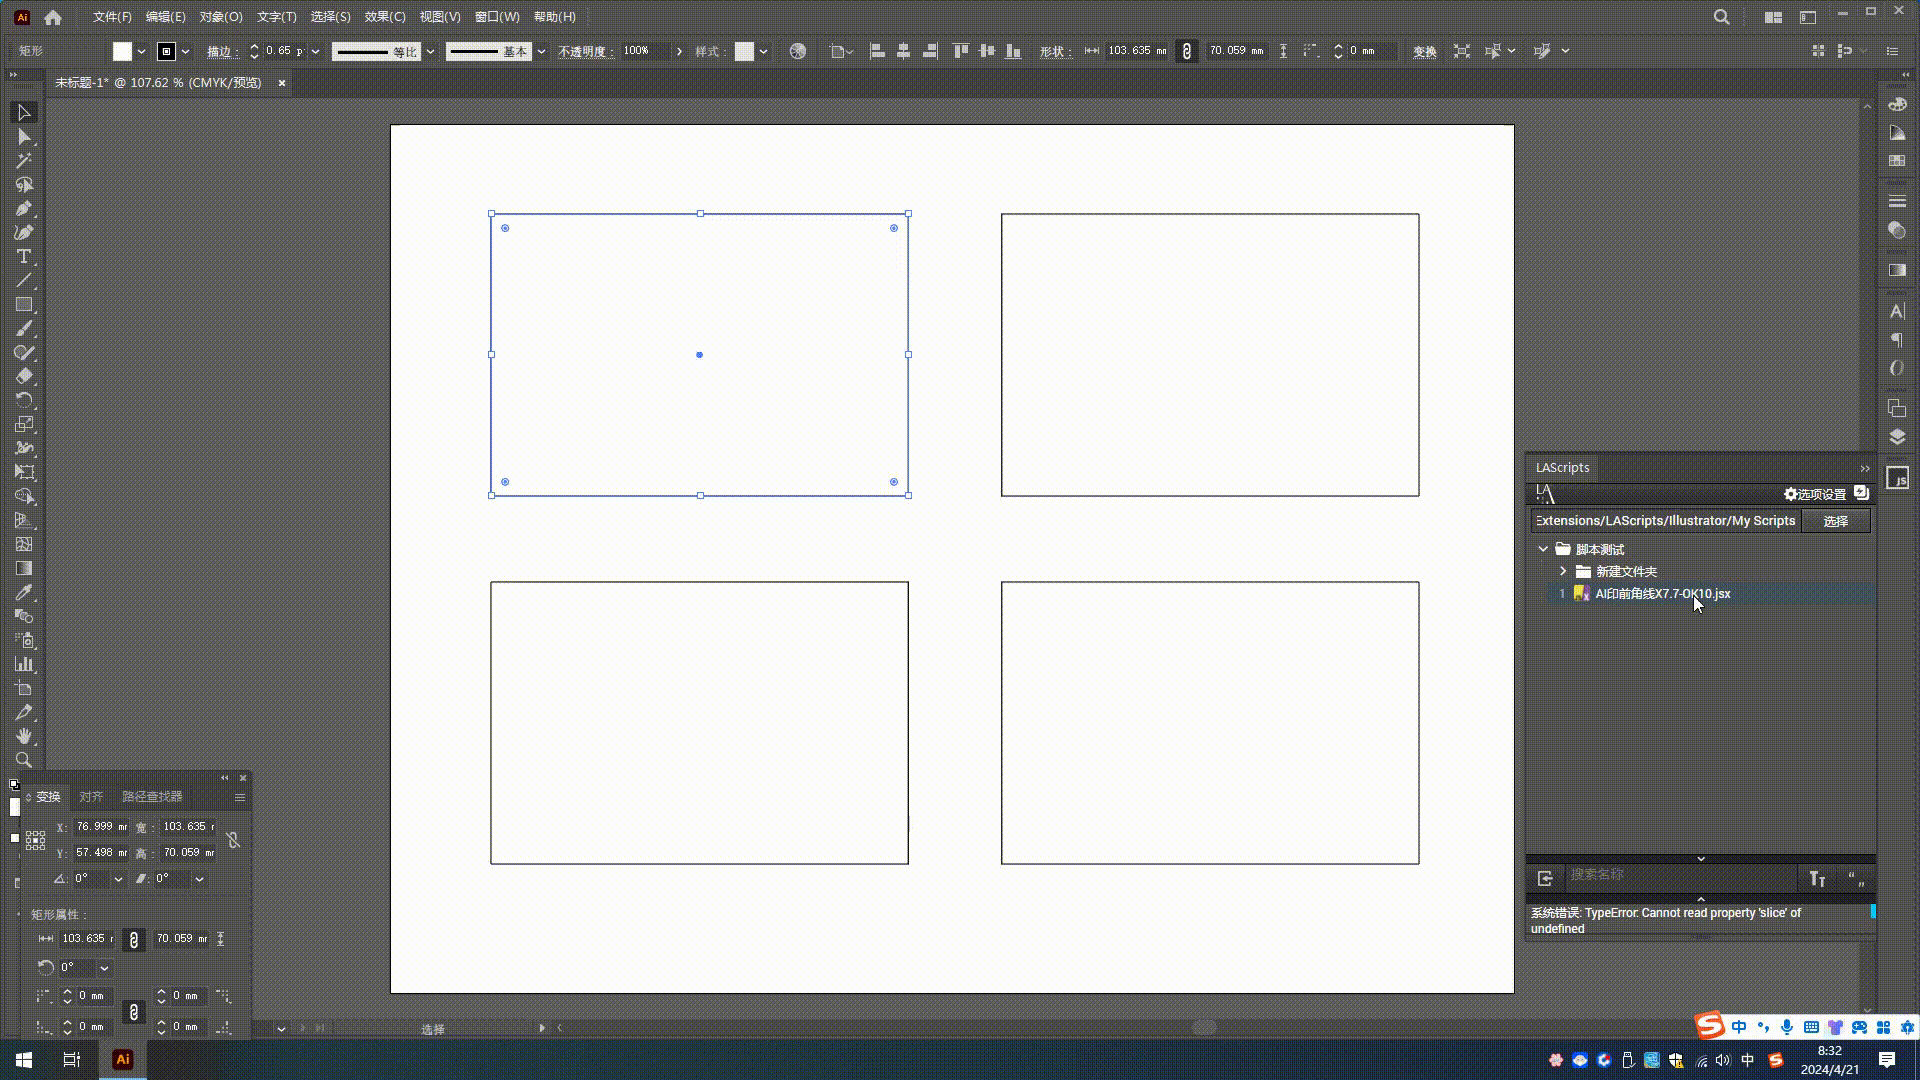
Task: Open 选项设置 in LAScripts panel
Action: (x=1815, y=494)
